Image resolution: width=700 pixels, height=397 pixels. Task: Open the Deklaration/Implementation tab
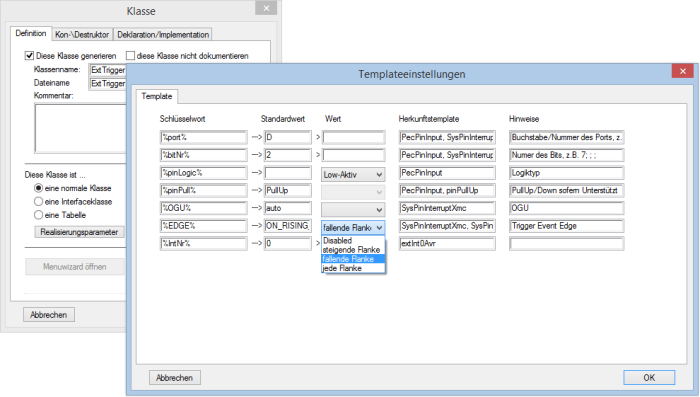(163, 34)
